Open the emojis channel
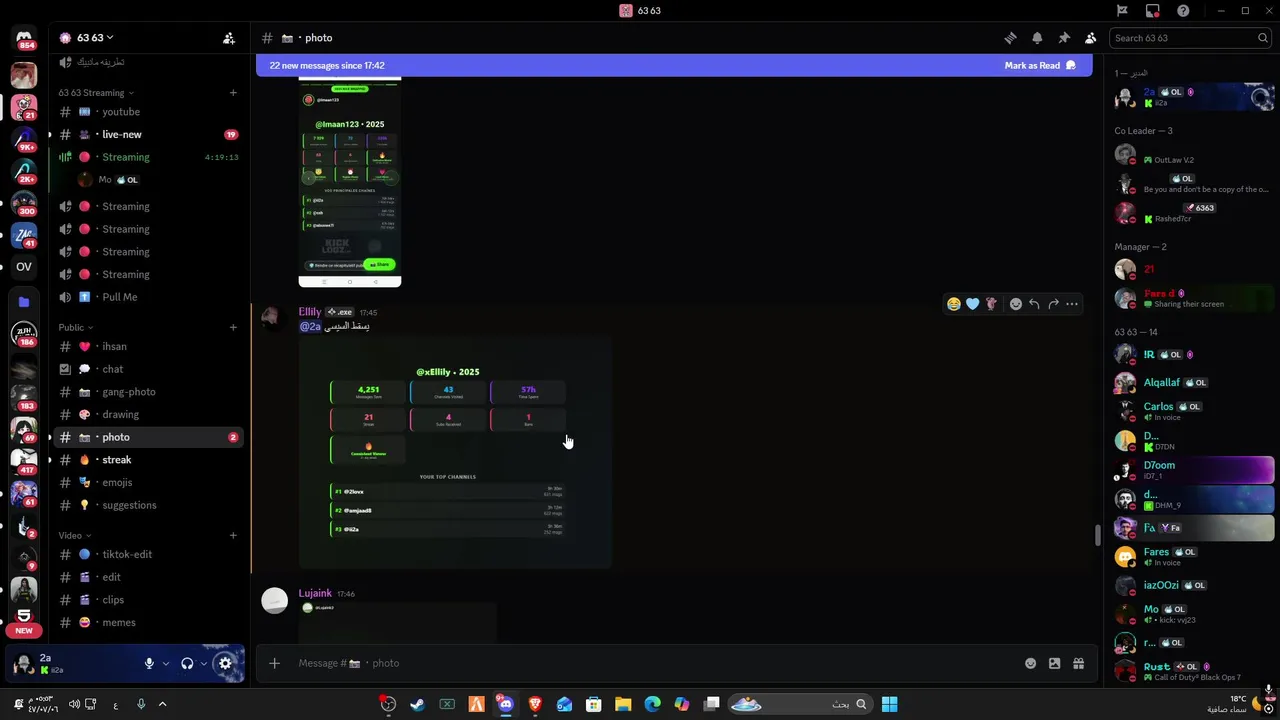Image resolution: width=1280 pixels, height=720 pixels. coord(150,482)
